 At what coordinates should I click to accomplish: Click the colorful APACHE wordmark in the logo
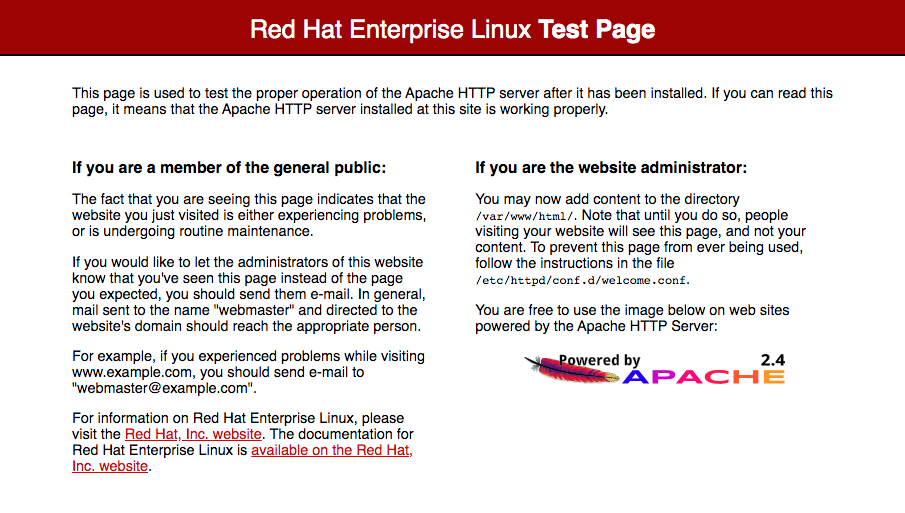(703, 376)
